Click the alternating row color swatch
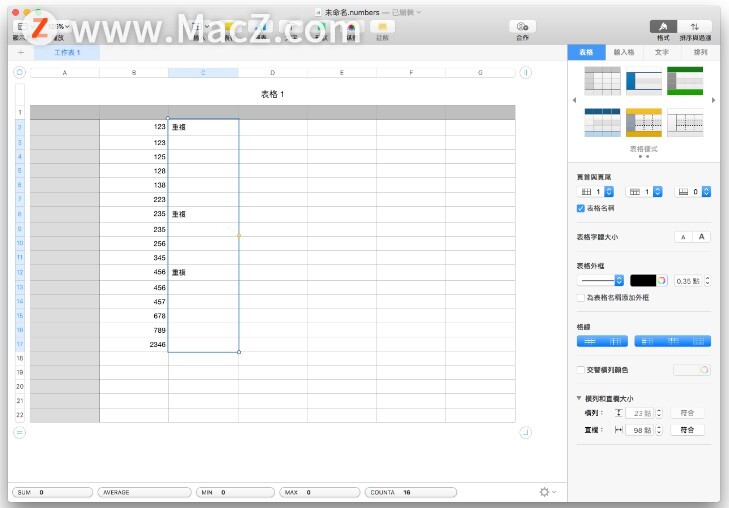Screen dimensions: 729x508 click(687, 370)
